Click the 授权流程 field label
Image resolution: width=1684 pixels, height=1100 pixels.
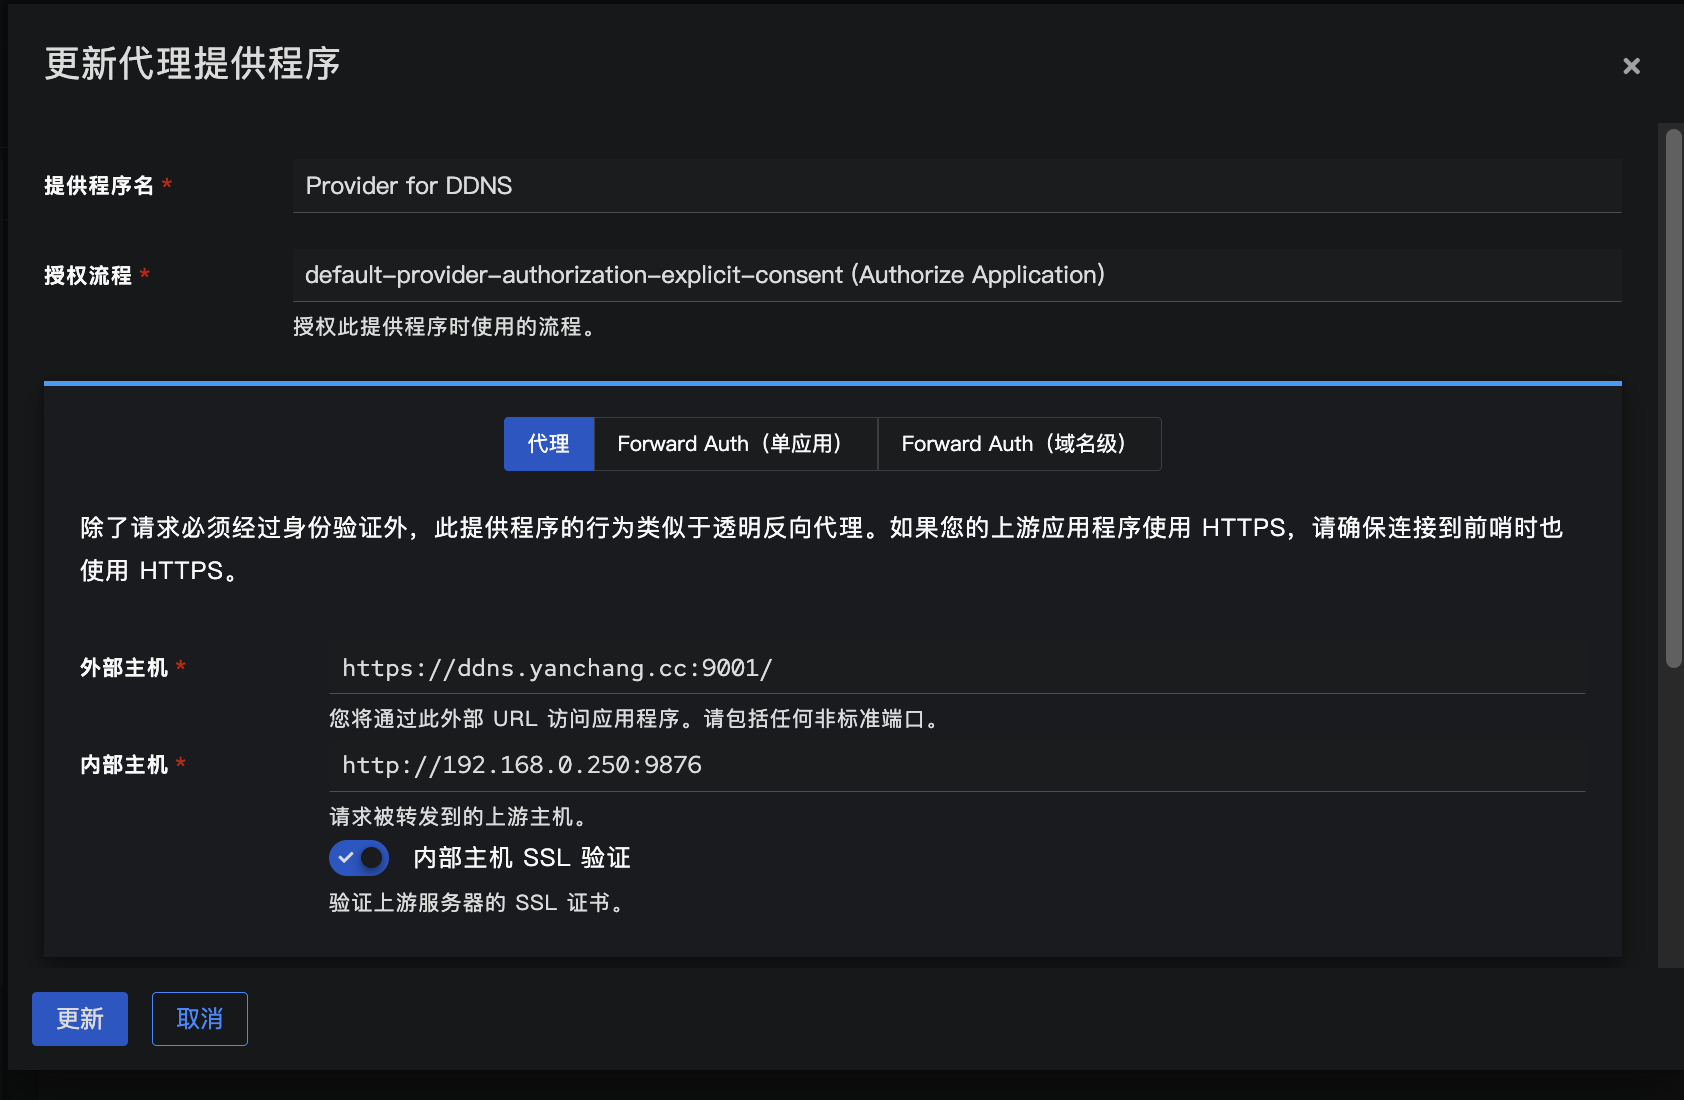coord(88,276)
